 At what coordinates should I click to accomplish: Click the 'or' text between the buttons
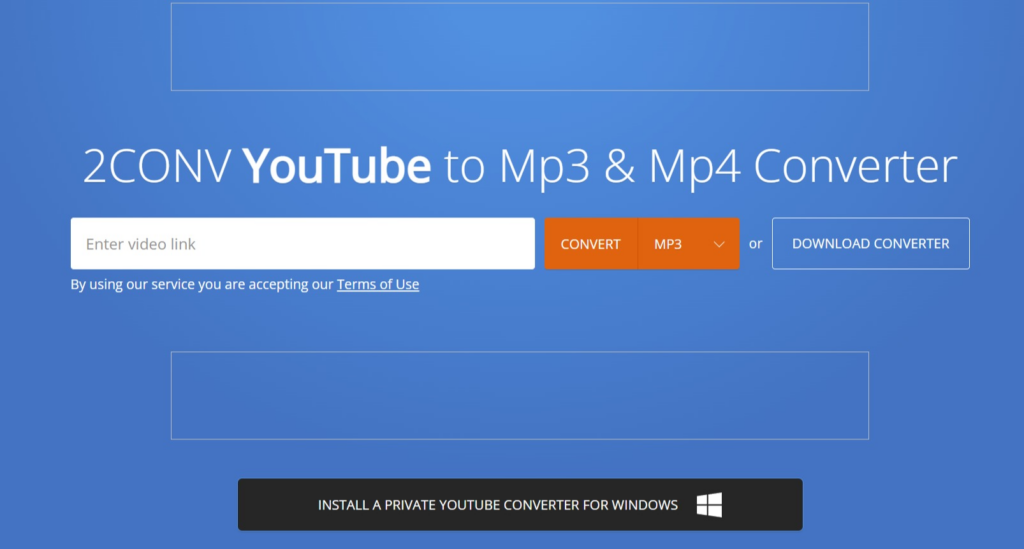pos(755,244)
